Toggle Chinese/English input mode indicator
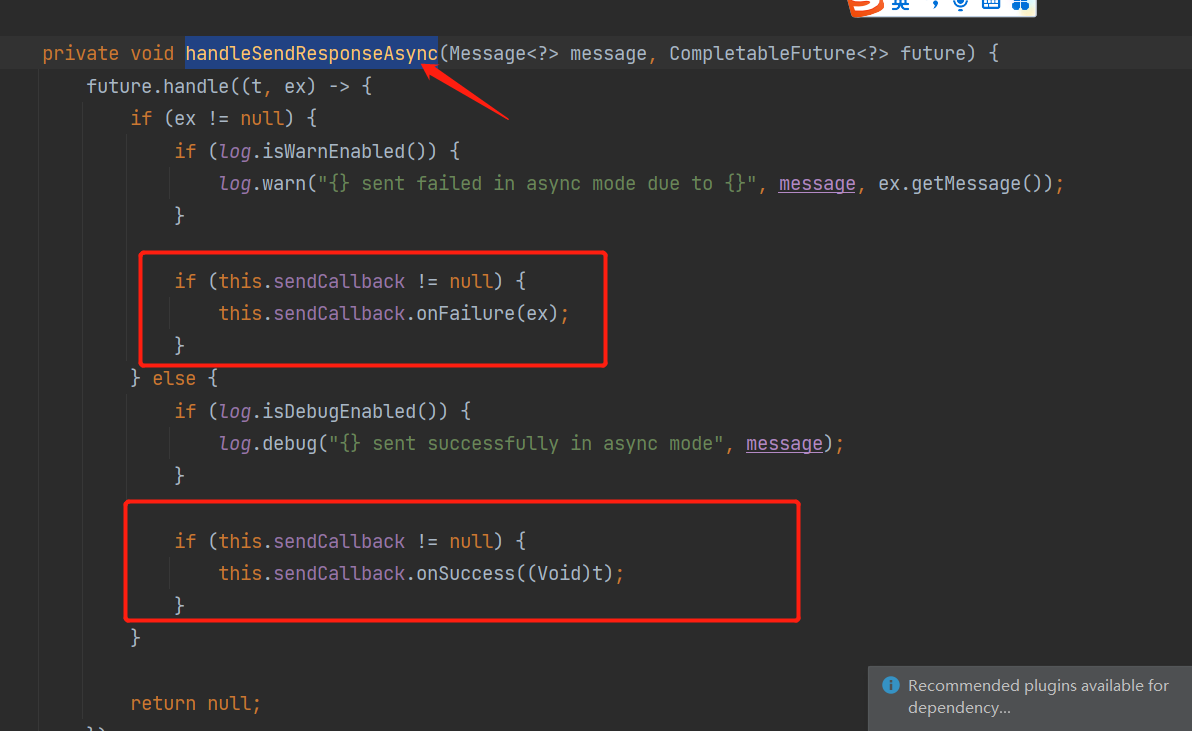This screenshot has width=1192, height=731. 899,7
